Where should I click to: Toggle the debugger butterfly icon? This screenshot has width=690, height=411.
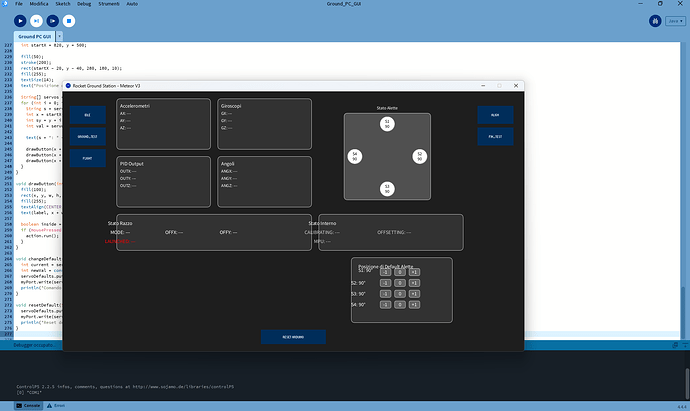[x=655, y=21]
